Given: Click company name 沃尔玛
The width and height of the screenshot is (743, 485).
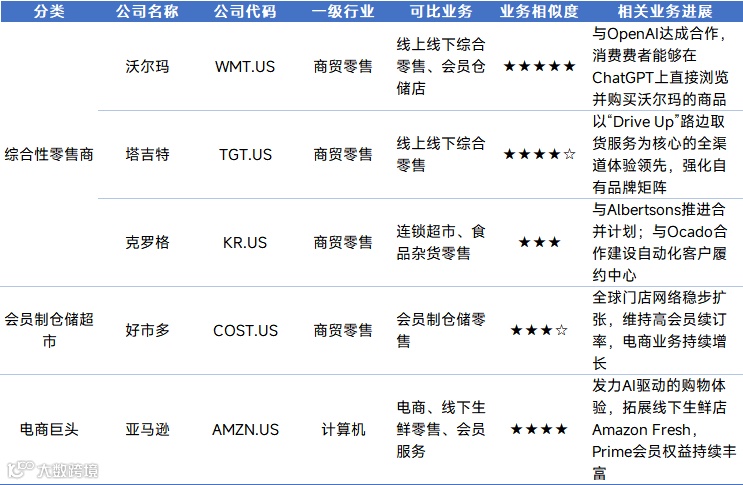Looking at the screenshot, I should tap(147, 66).
